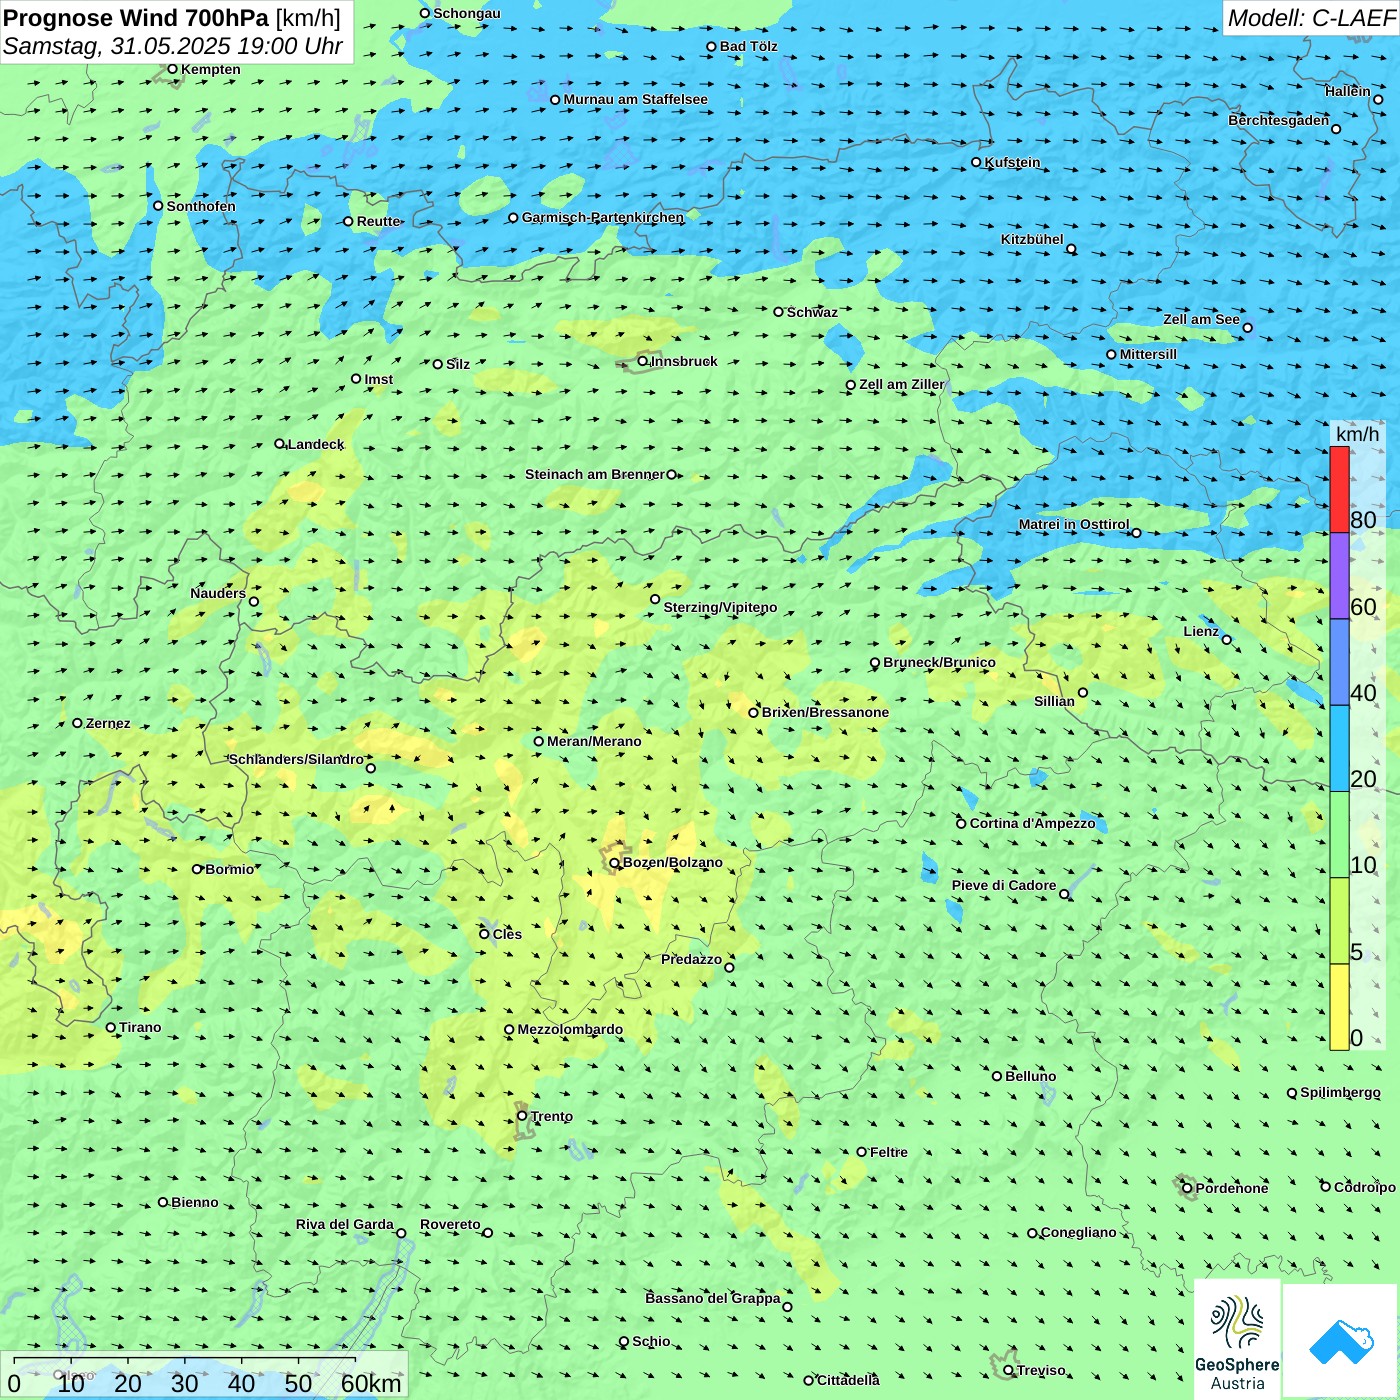Click the km/h legend heading
This screenshot has width=1400, height=1400.
[1357, 434]
